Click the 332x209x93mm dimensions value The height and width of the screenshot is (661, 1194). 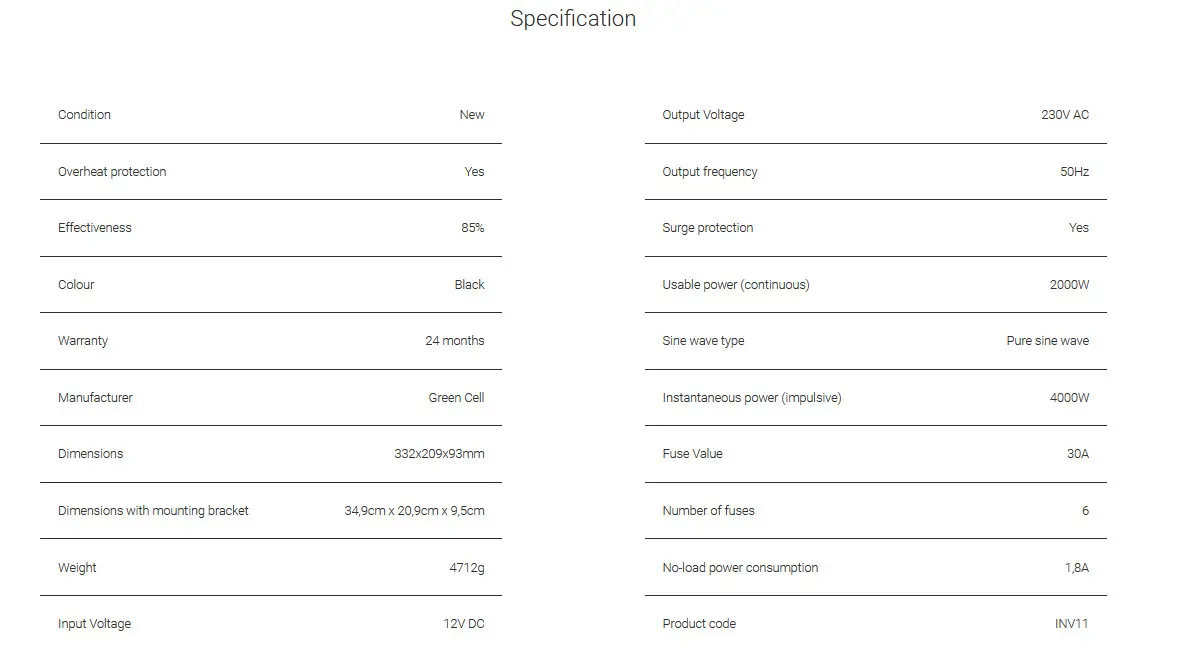[x=439, y=454]
